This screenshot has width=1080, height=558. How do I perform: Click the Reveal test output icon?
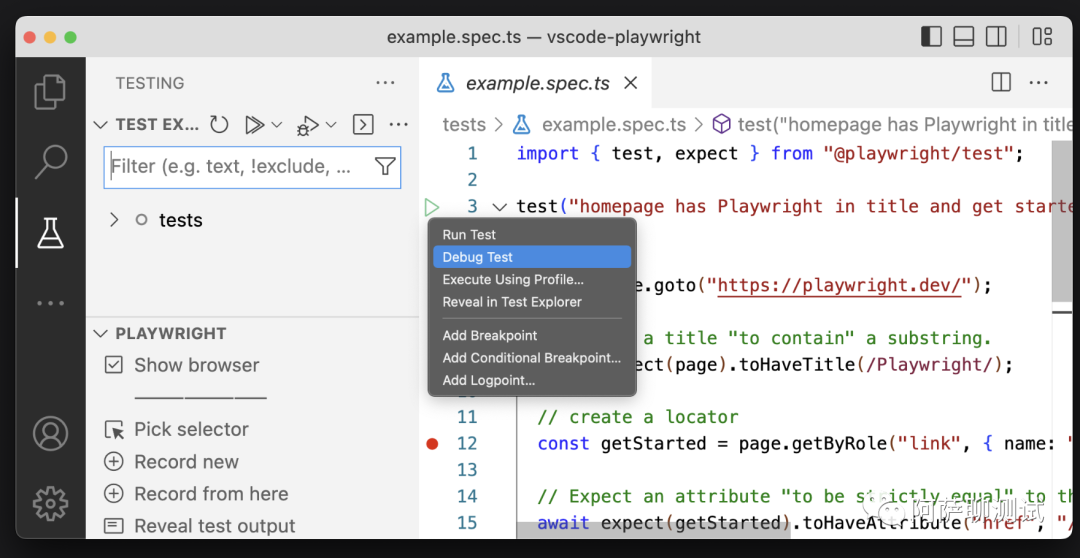(x=114, y=526)
